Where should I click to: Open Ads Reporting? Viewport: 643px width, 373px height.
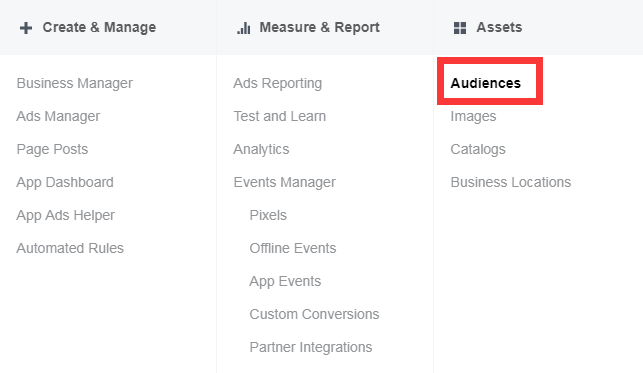tap(278, 83)
